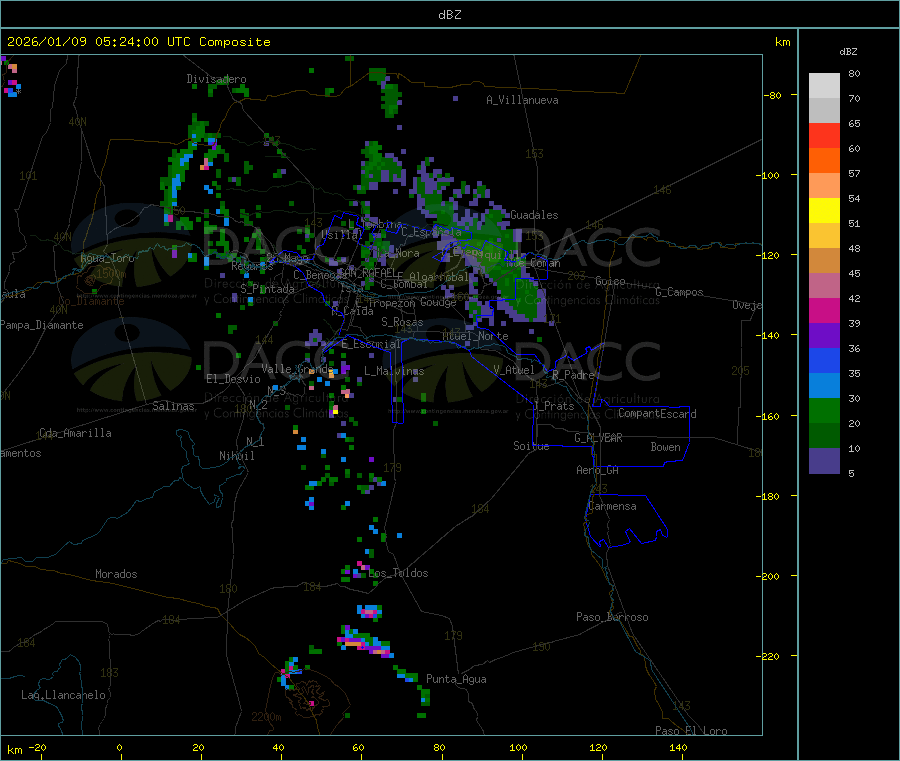This screenshot has height=761, width=900.
Task: Click the S_Pintada label
Action: (x=267, y=289)
